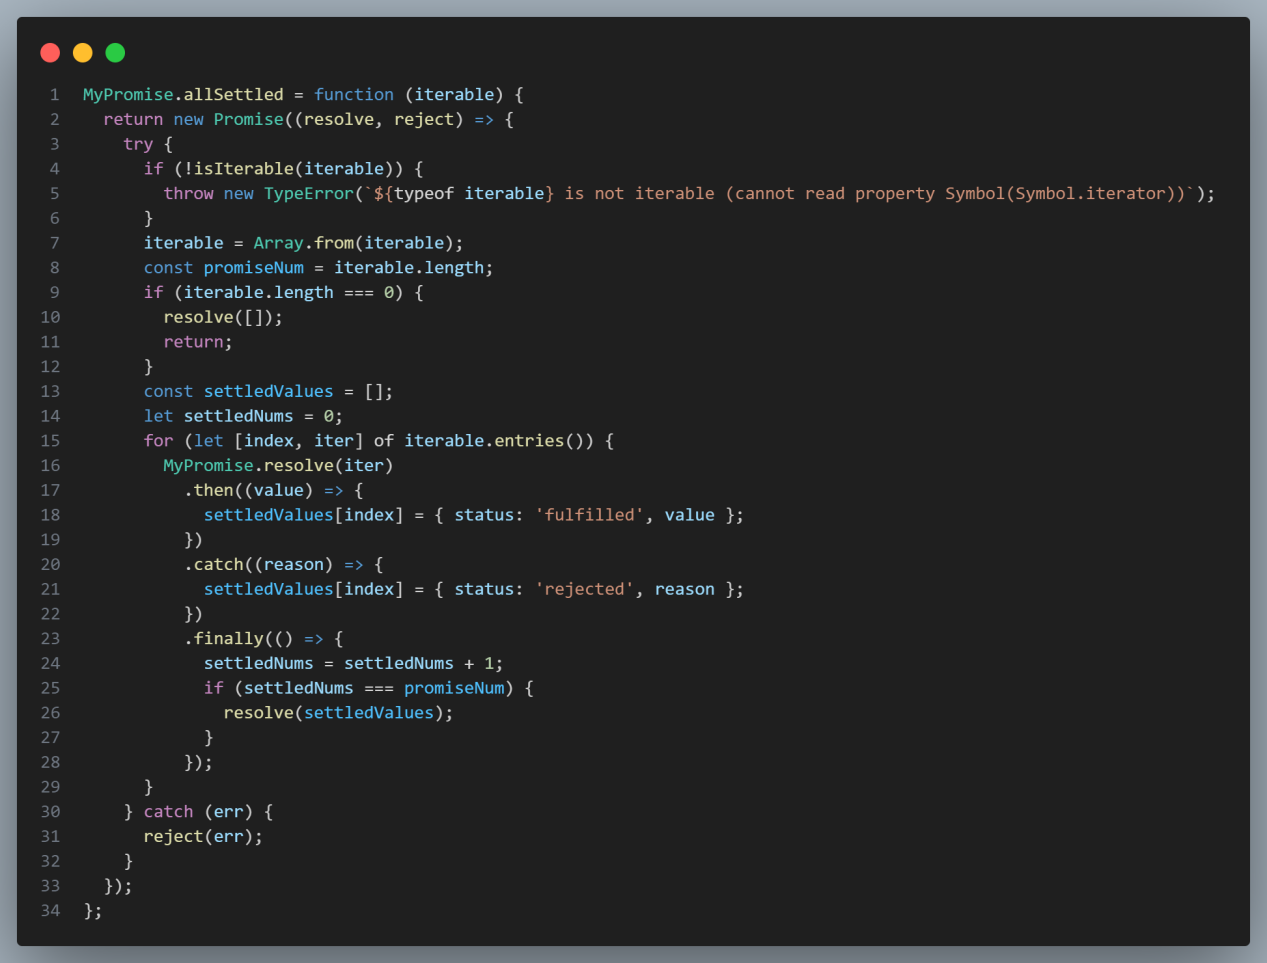Click line number 34 in the gutter
The width and height of the screenshot is (1267, 963).
[x=50, y=910]
